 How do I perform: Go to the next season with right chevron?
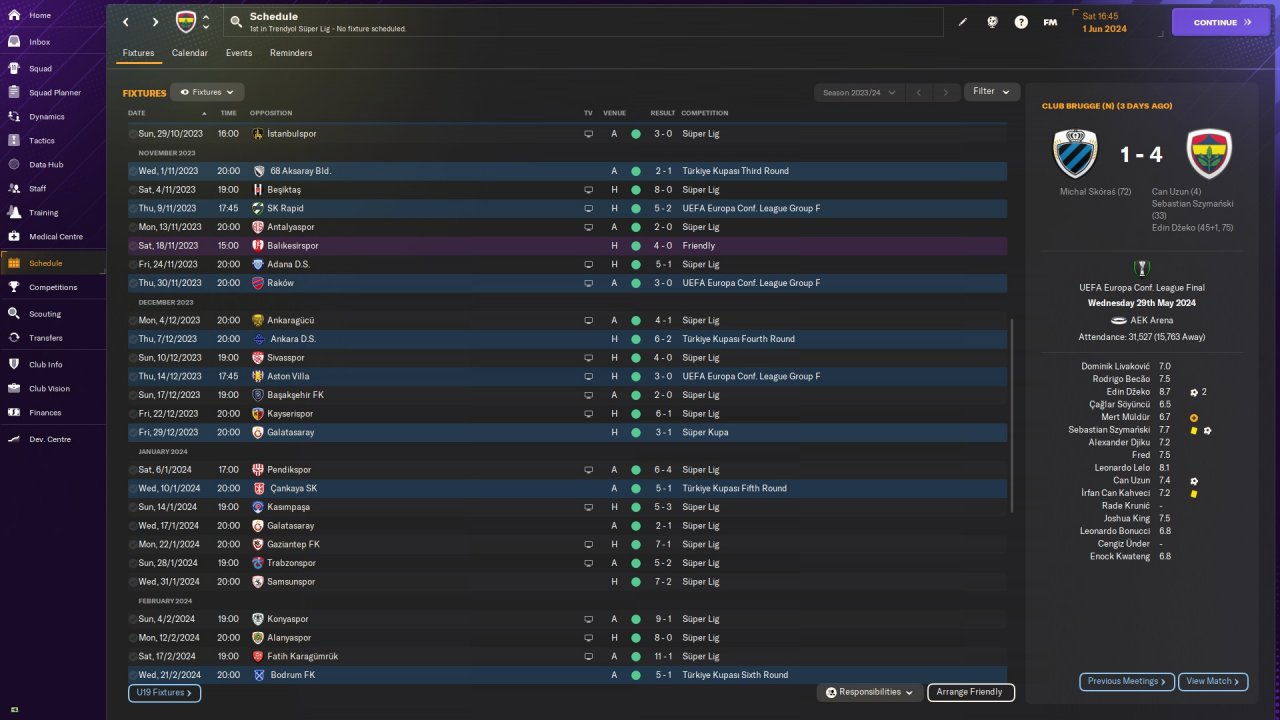946,93
